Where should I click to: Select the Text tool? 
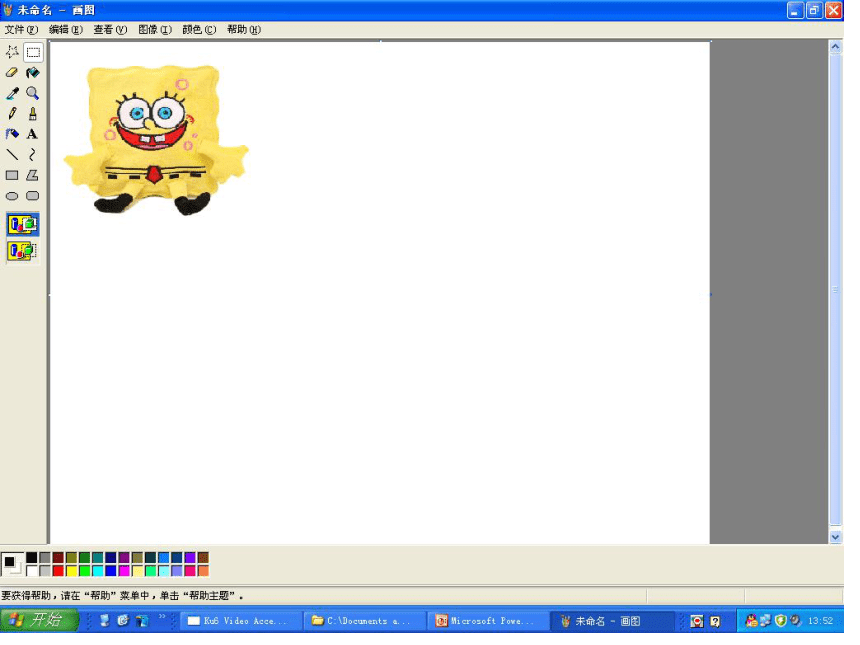[33, 134]
